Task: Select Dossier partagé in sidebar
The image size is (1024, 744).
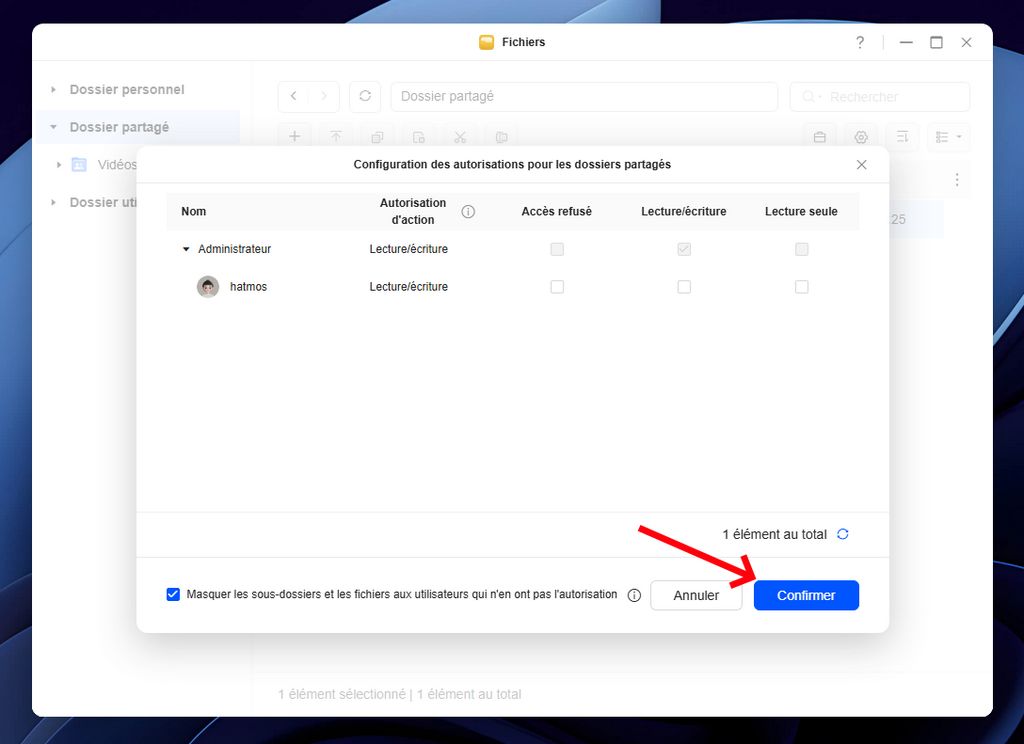Action: [x=119, y=127]
